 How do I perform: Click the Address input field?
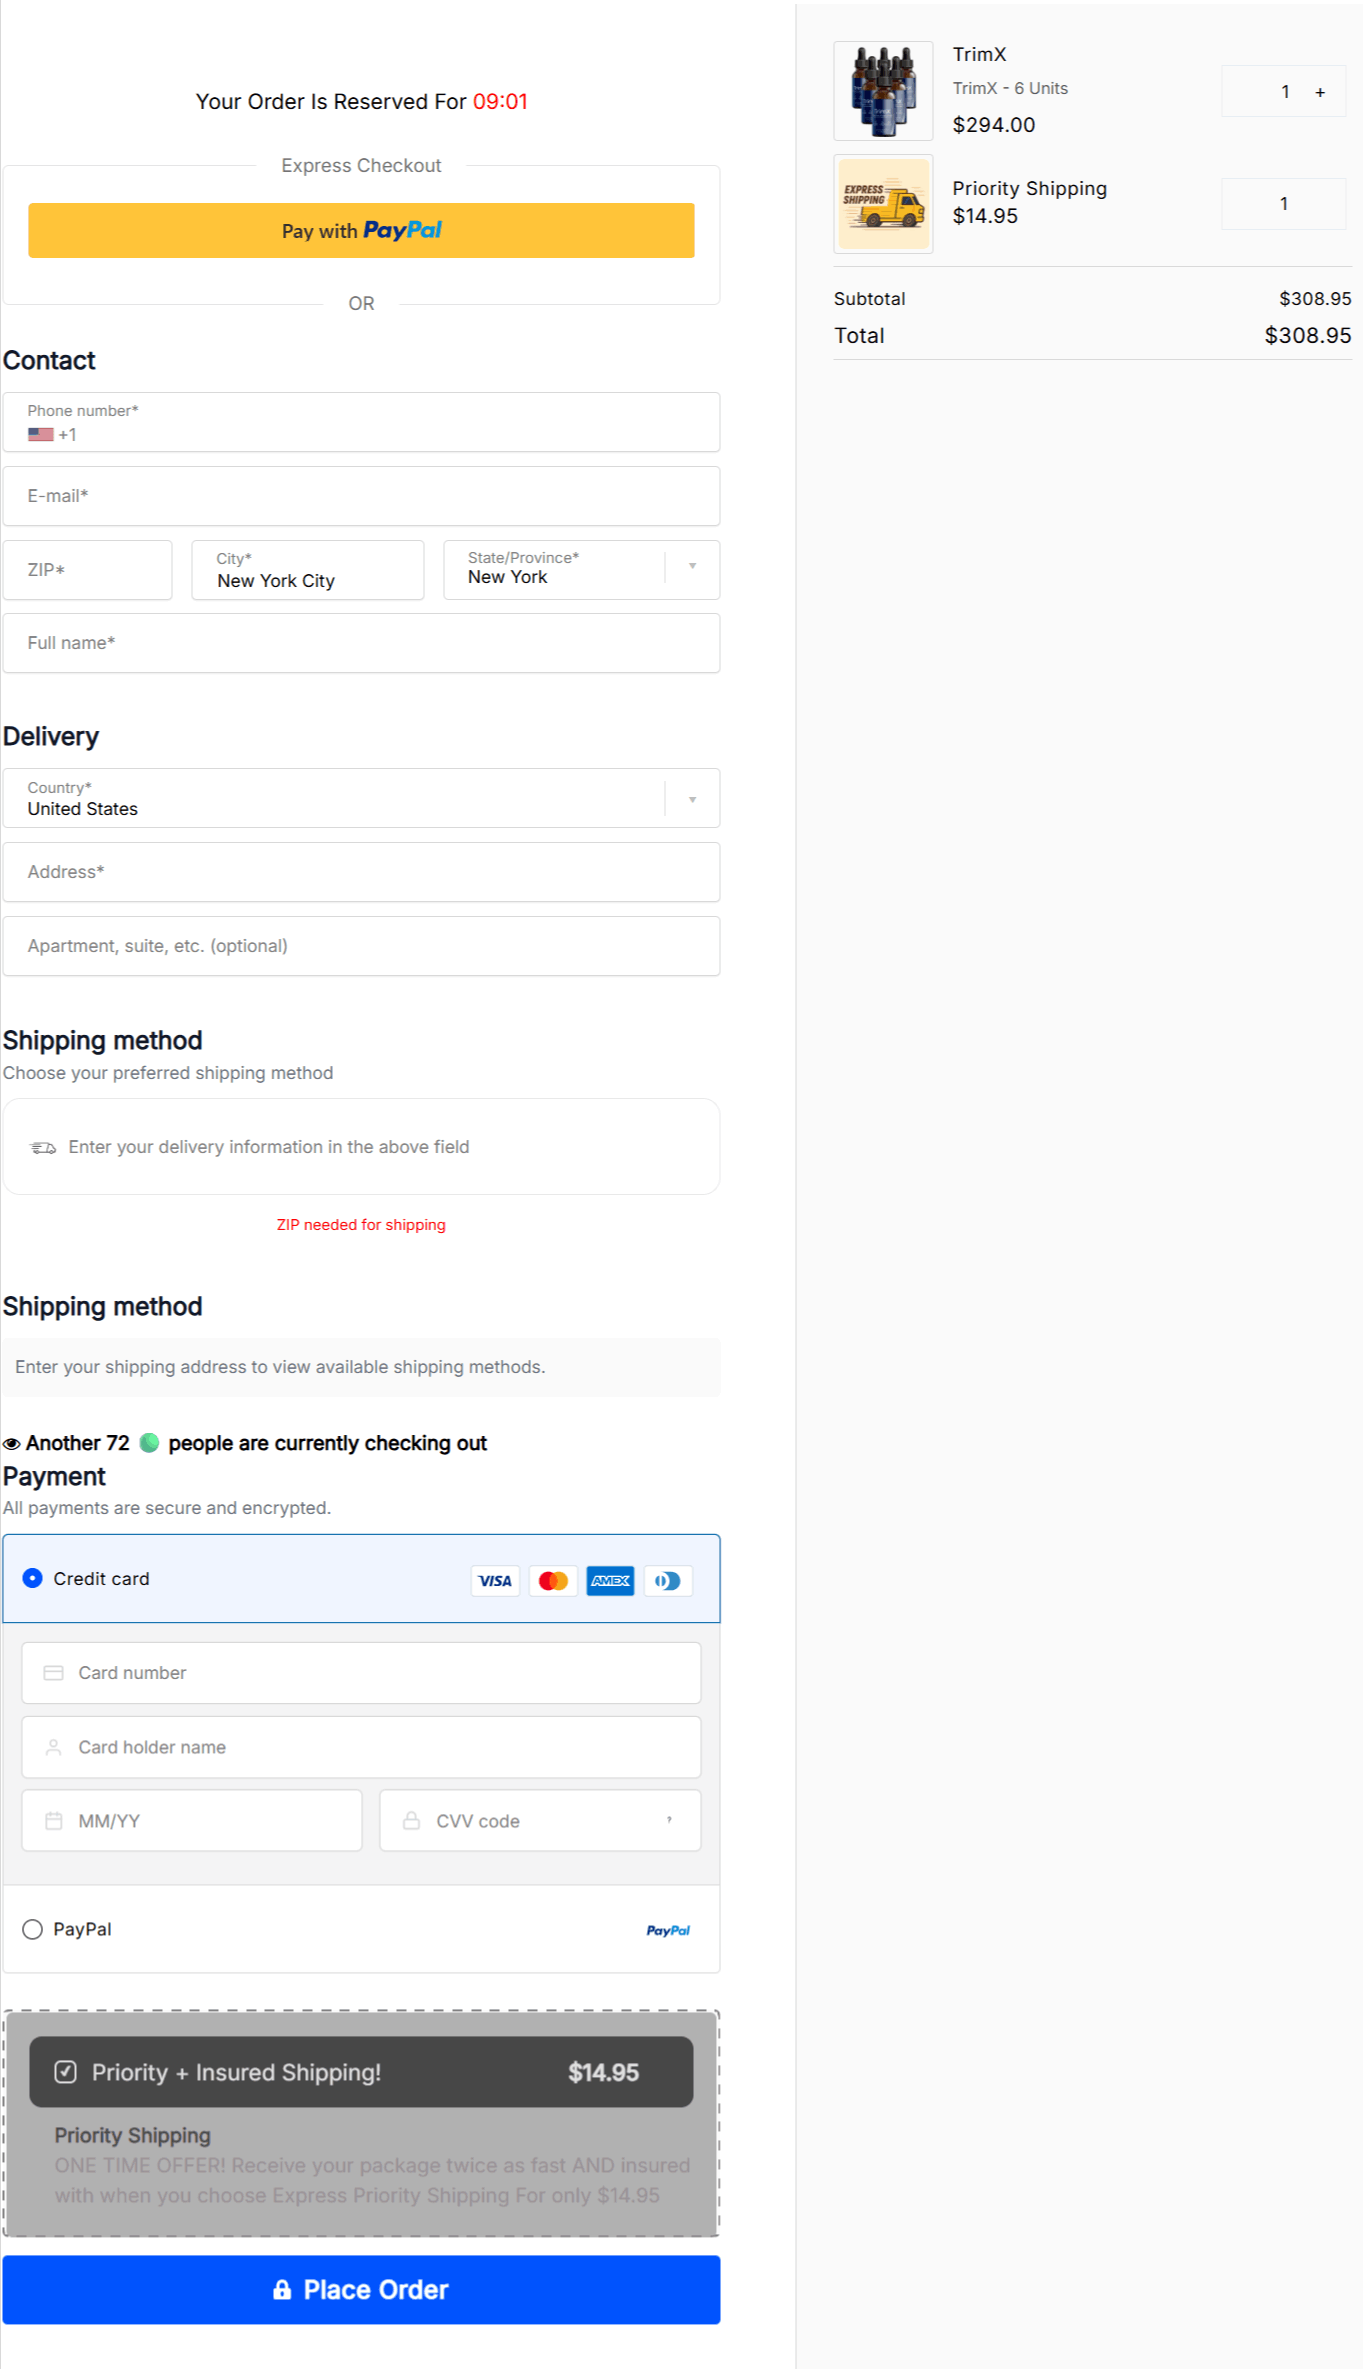[x=361, y=872]
